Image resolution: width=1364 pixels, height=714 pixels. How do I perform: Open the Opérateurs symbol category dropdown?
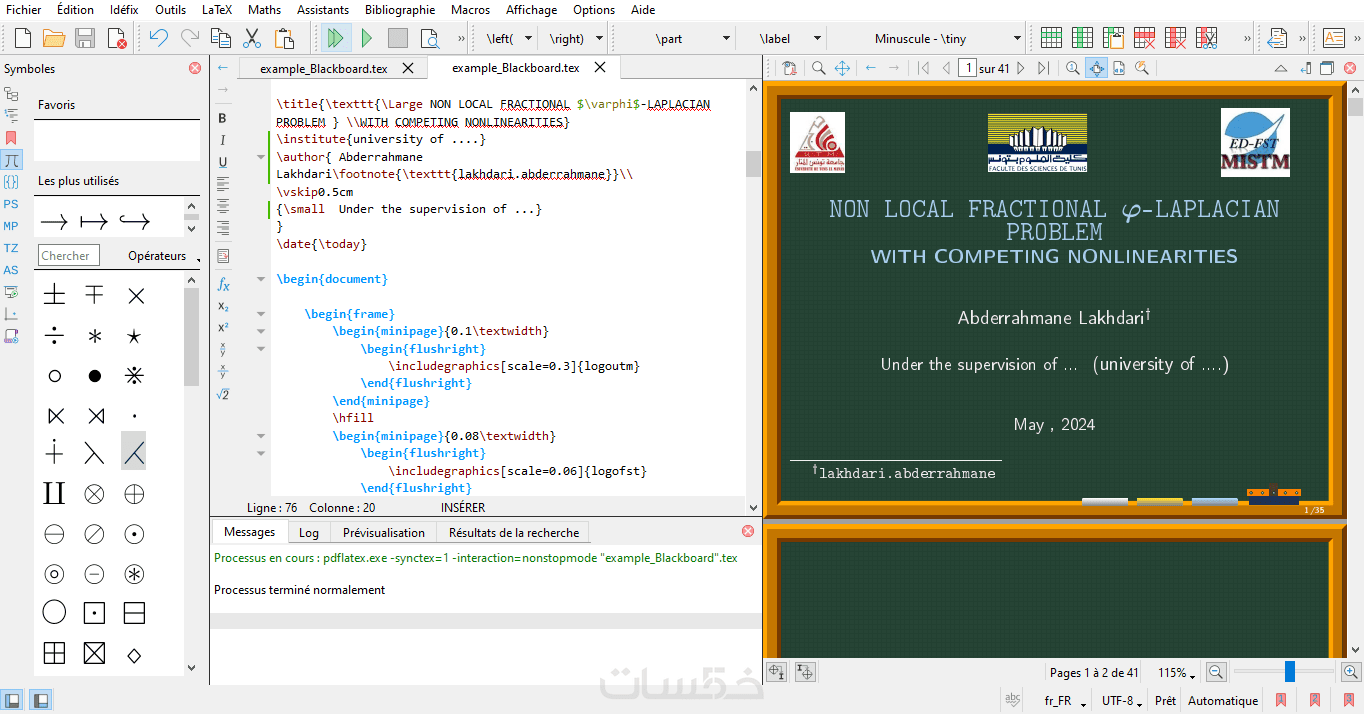163,256
